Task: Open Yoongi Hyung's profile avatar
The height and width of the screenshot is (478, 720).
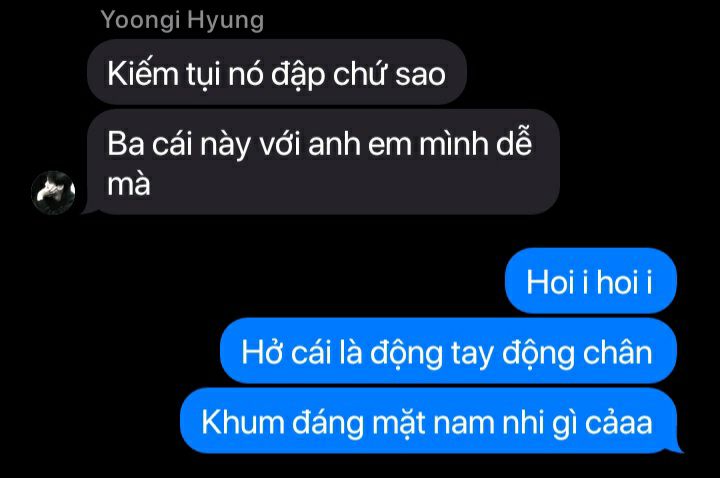Action: tap(53, 192)
